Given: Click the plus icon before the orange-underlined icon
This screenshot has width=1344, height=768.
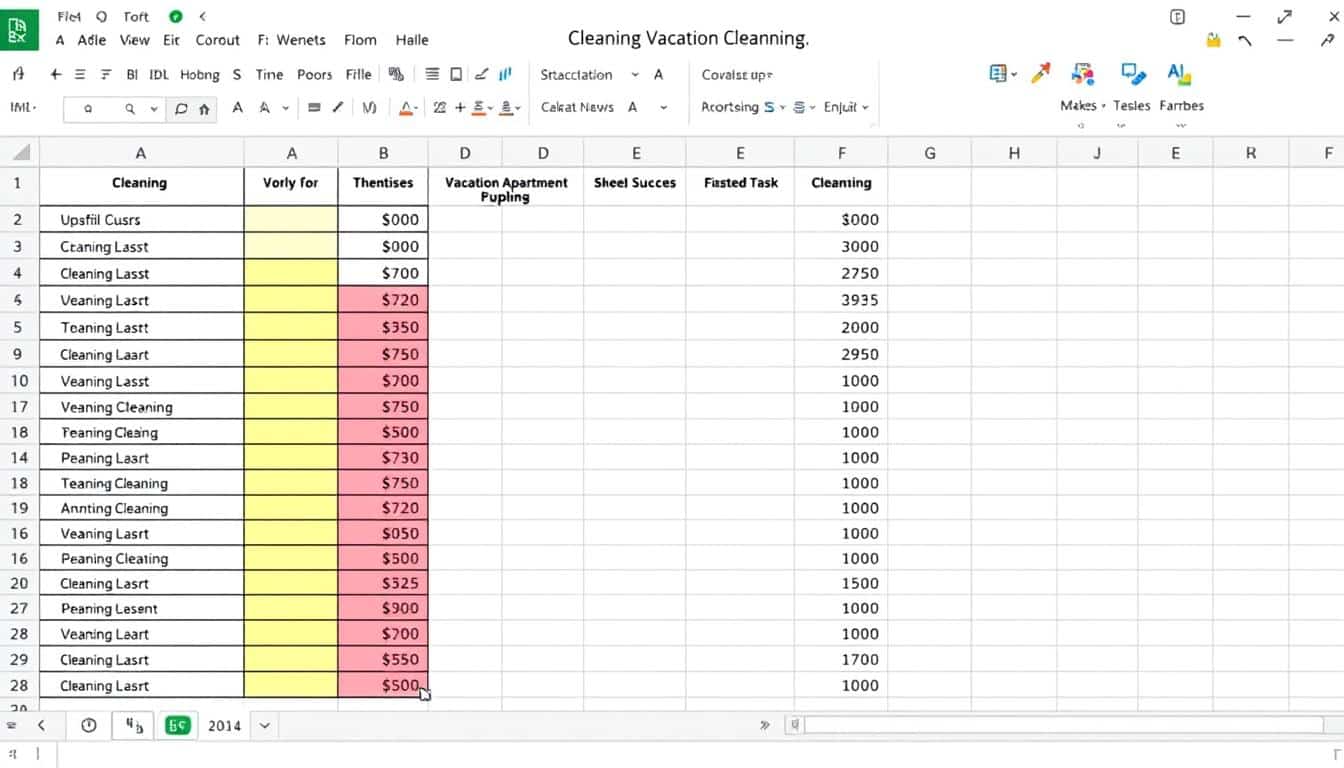Looking at the screenshot, I should click(x=460, y=107).
